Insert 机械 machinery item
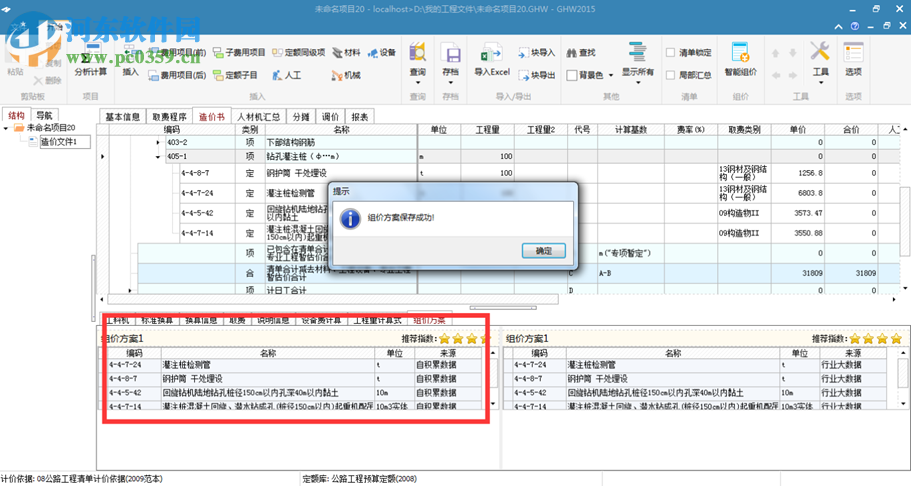The height and width of the screenshot is (486, 911). (x=346, y=75)
